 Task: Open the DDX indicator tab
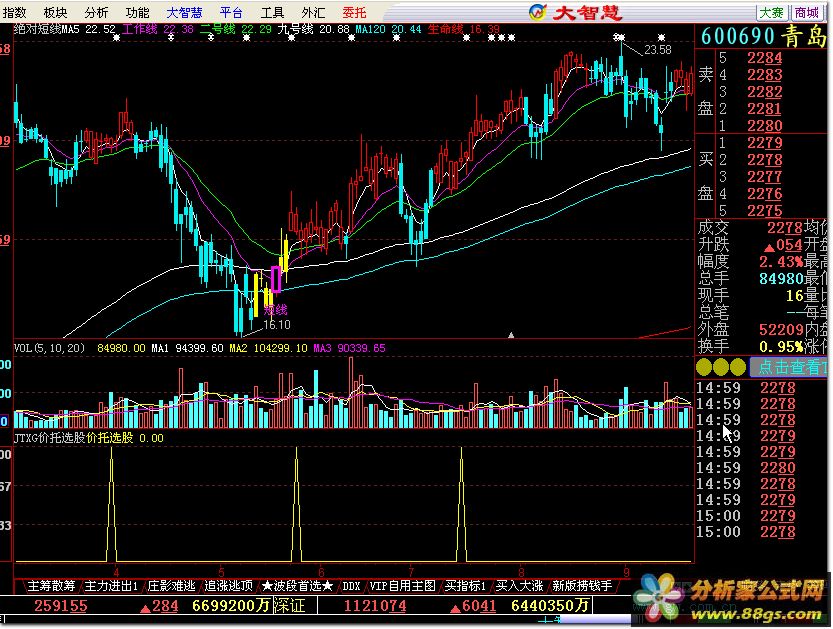tap(351, 586)
